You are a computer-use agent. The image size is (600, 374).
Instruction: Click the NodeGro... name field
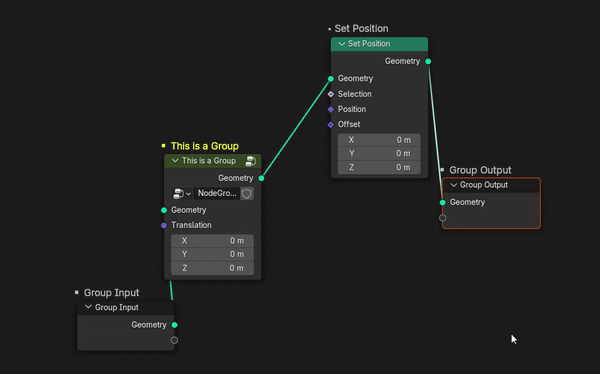[x=217, y=194]
